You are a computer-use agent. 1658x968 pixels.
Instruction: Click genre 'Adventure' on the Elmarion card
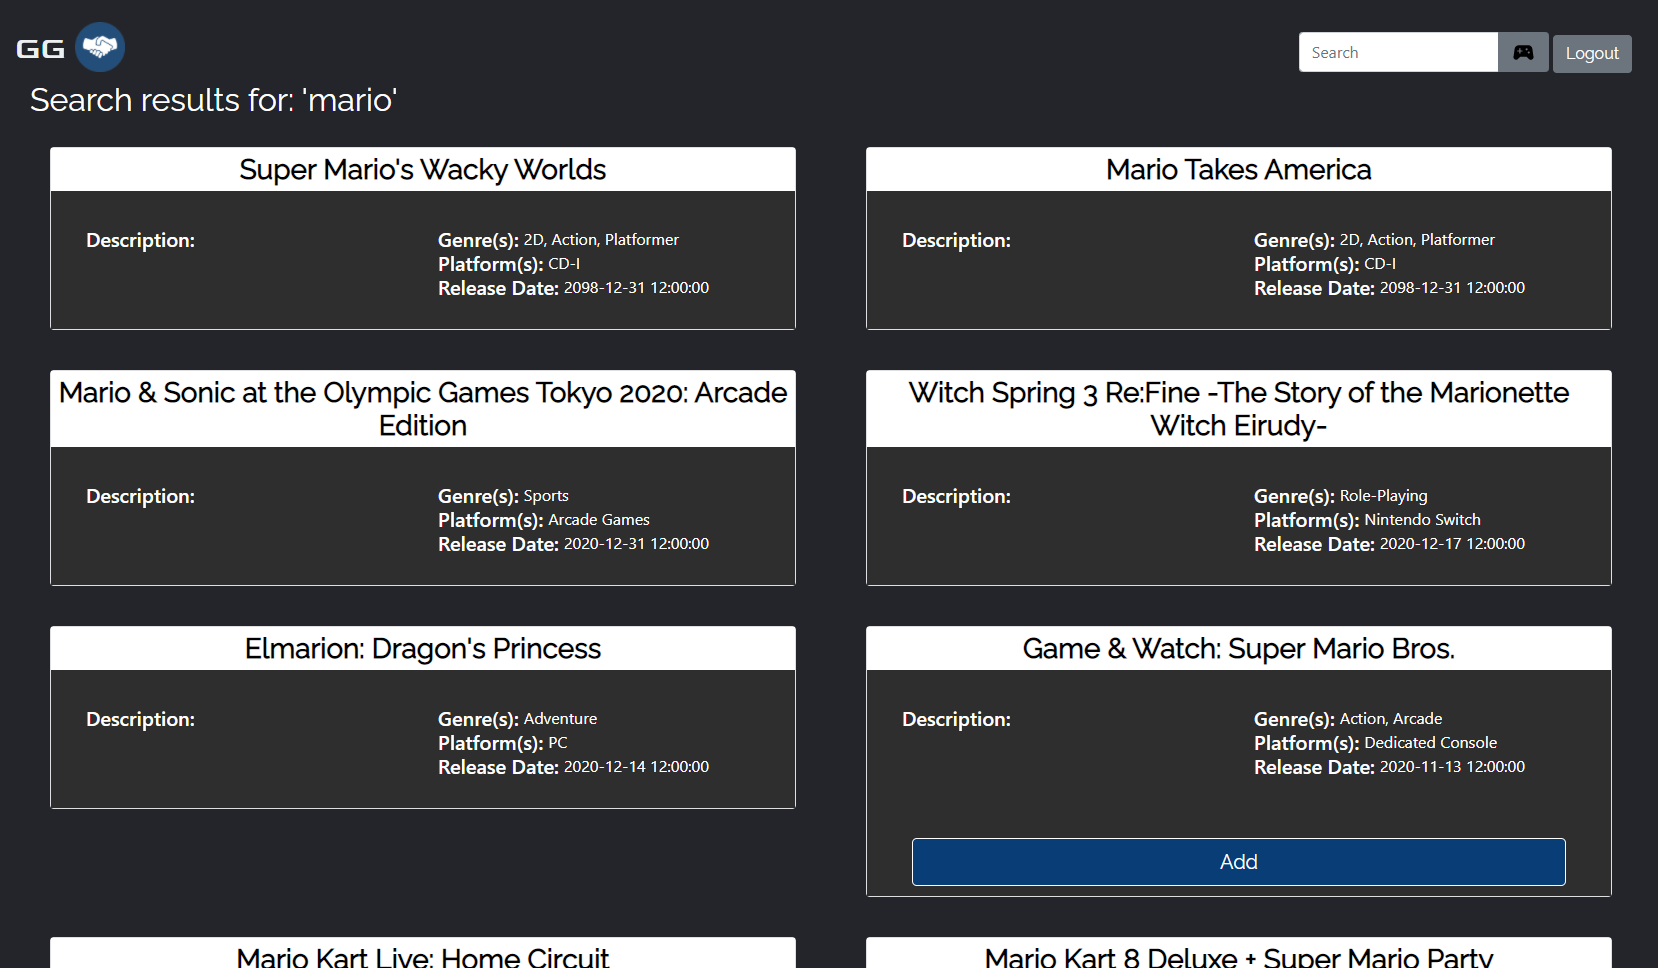[560, 719]
